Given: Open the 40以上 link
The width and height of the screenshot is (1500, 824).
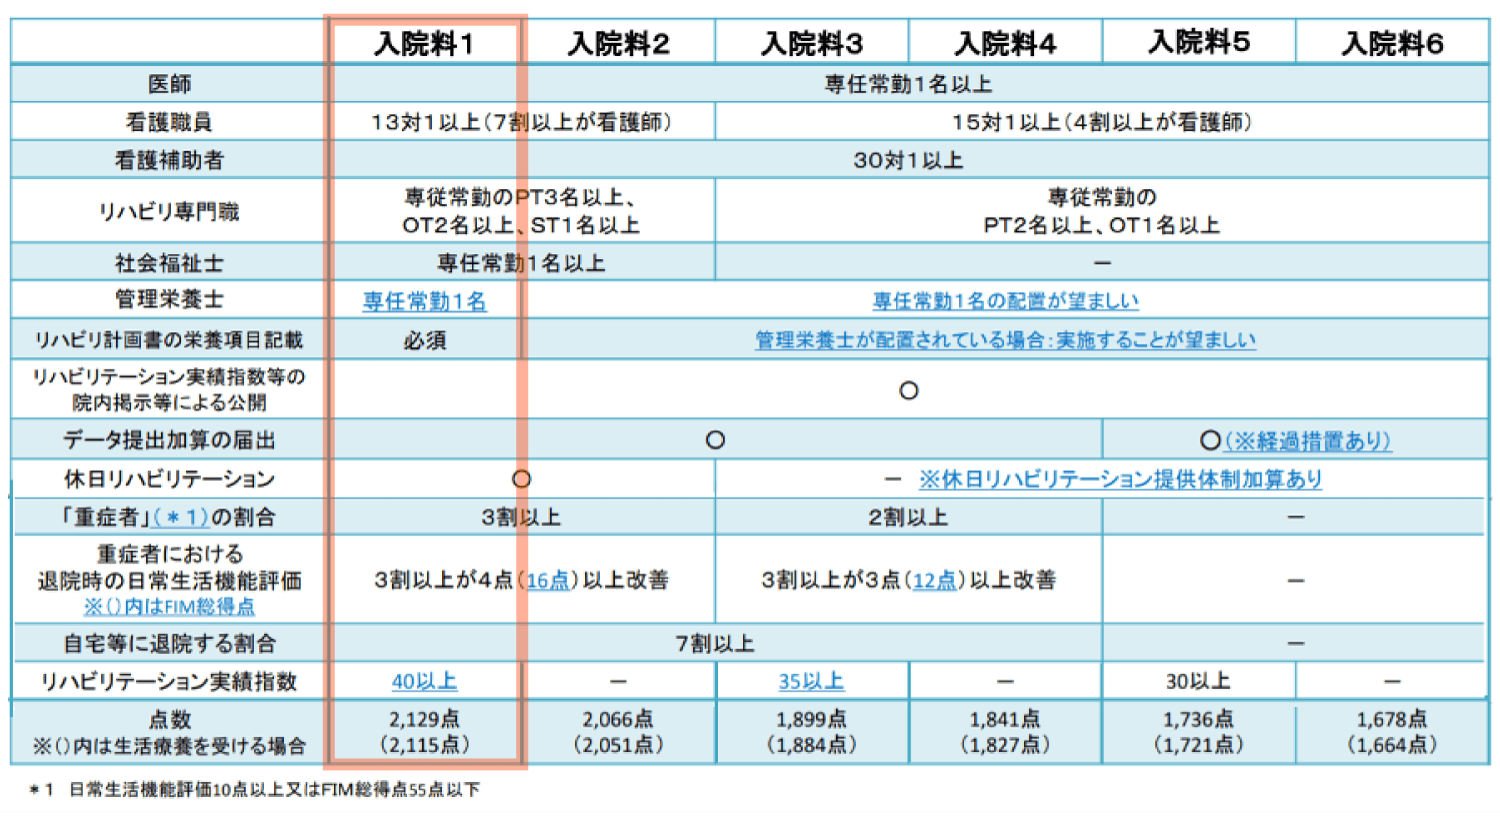Looking at the screenshot, I should (424, 681).
